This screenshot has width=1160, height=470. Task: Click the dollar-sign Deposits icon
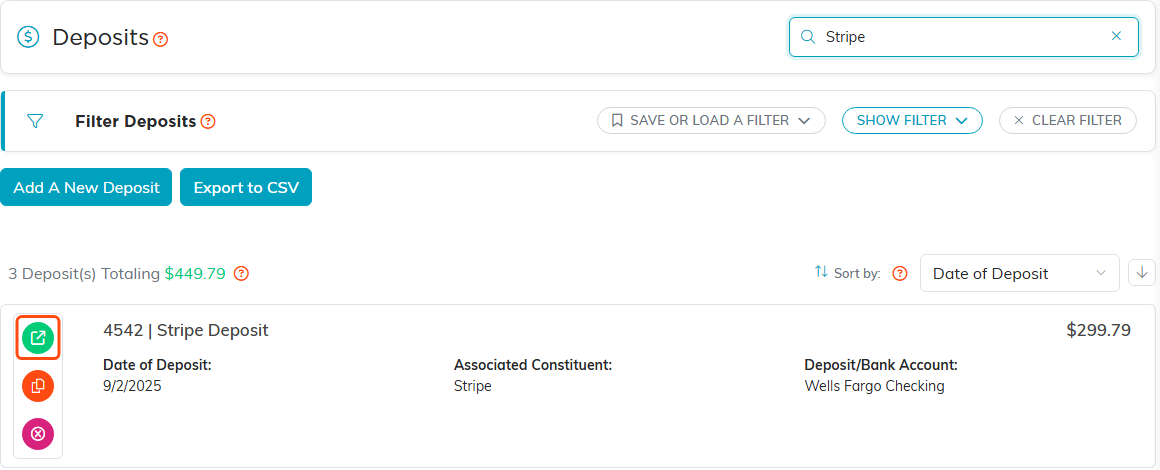28,37
